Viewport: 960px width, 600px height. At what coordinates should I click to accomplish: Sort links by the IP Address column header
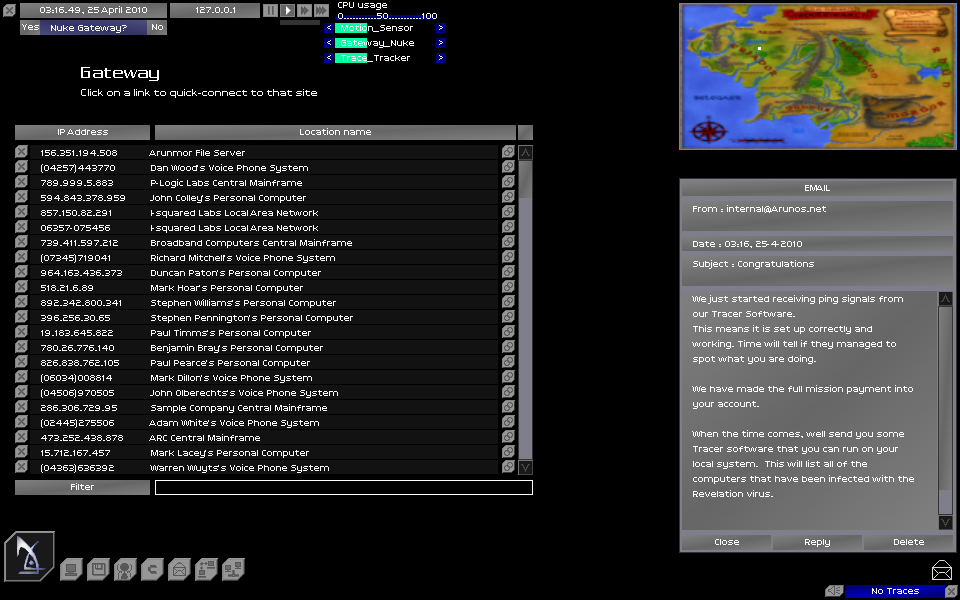(x=82, y=132)
